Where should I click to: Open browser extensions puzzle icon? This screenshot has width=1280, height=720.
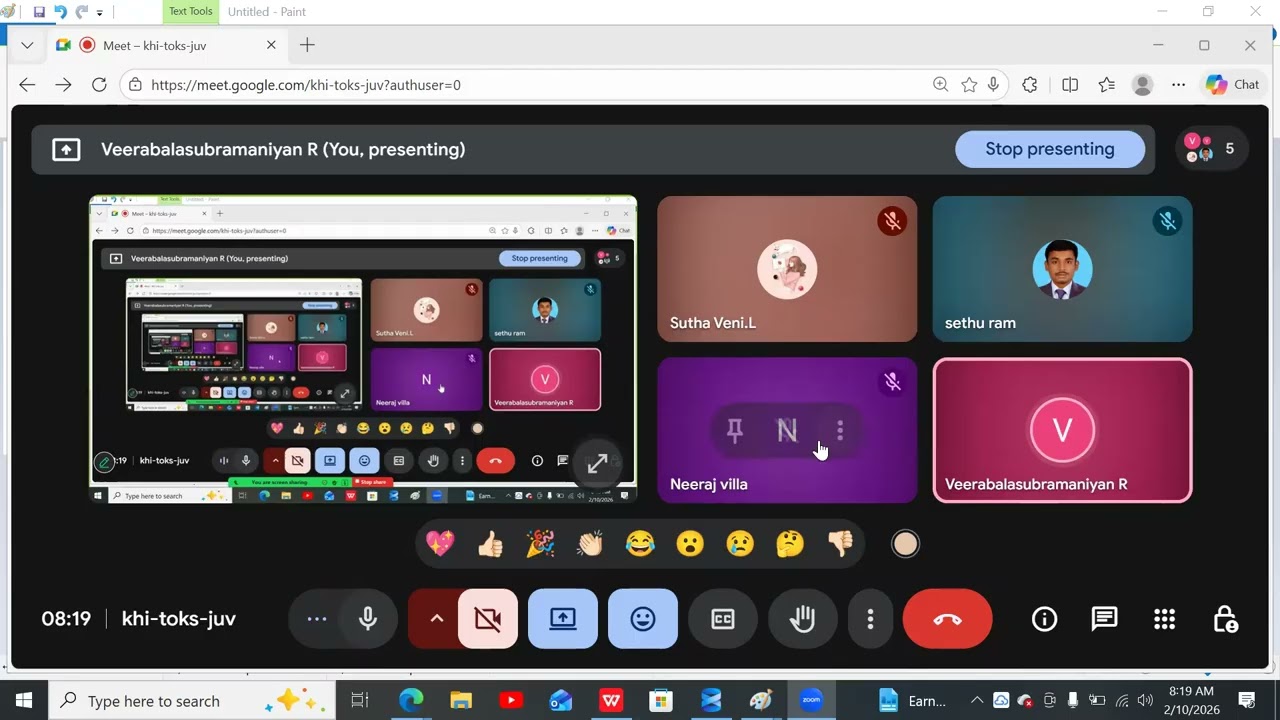pyautogui.click(x=1030, y=85)
